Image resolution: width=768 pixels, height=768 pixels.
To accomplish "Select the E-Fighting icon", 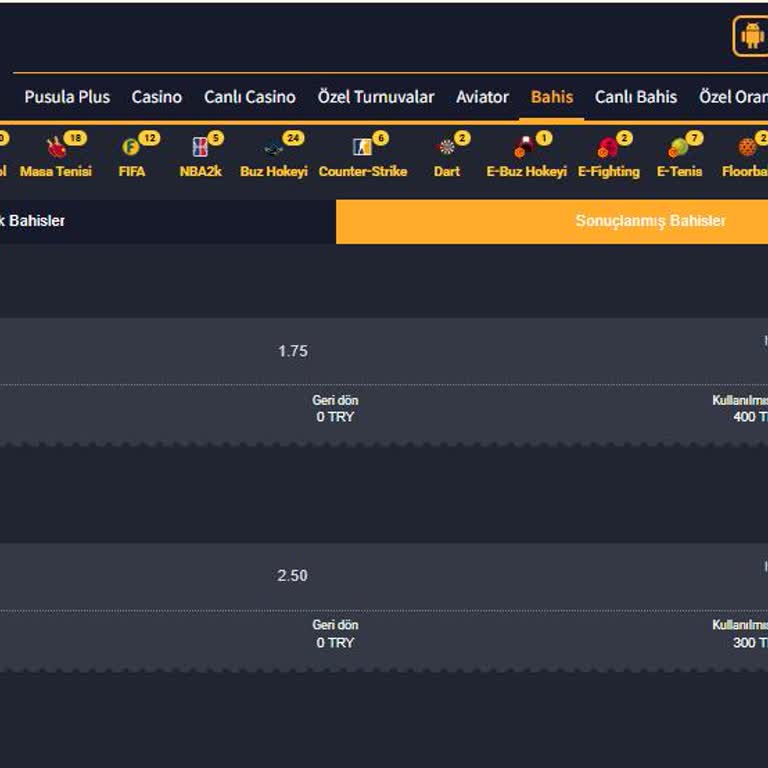I will tap(608, 149).
